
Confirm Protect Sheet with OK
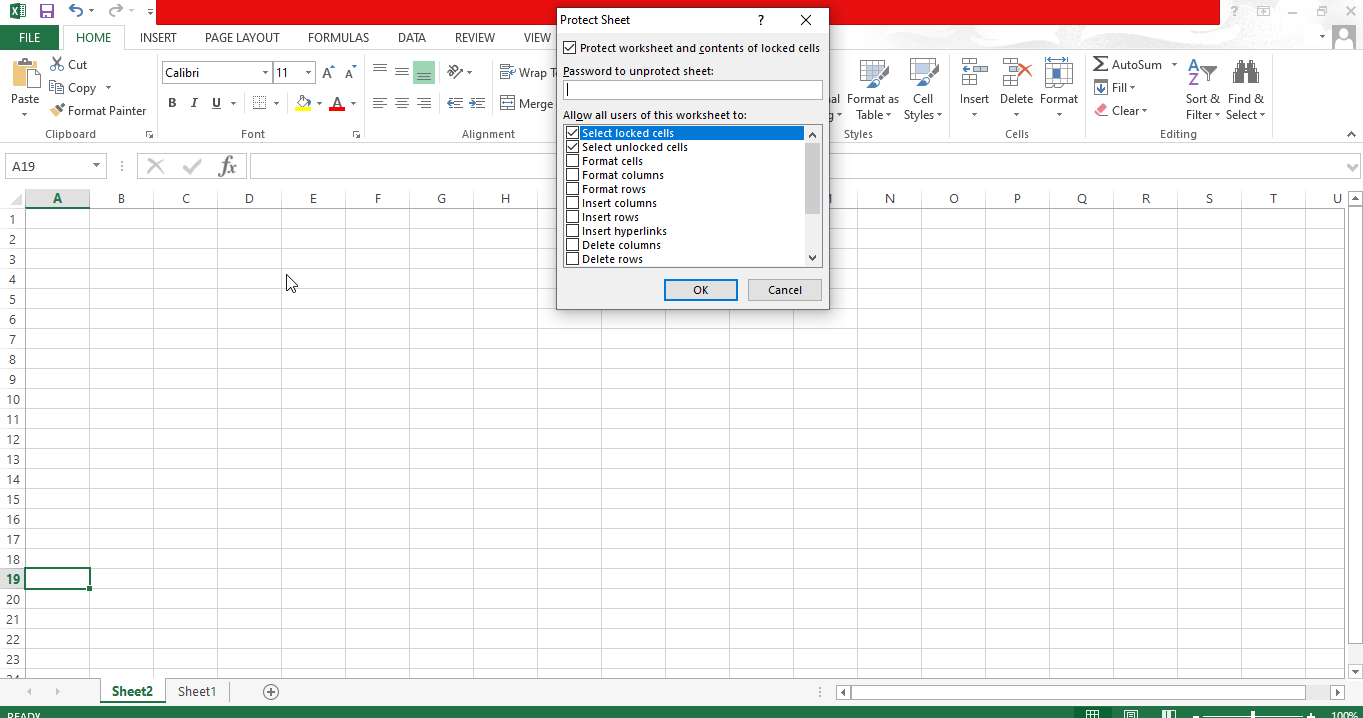click(x=701, y=290)
